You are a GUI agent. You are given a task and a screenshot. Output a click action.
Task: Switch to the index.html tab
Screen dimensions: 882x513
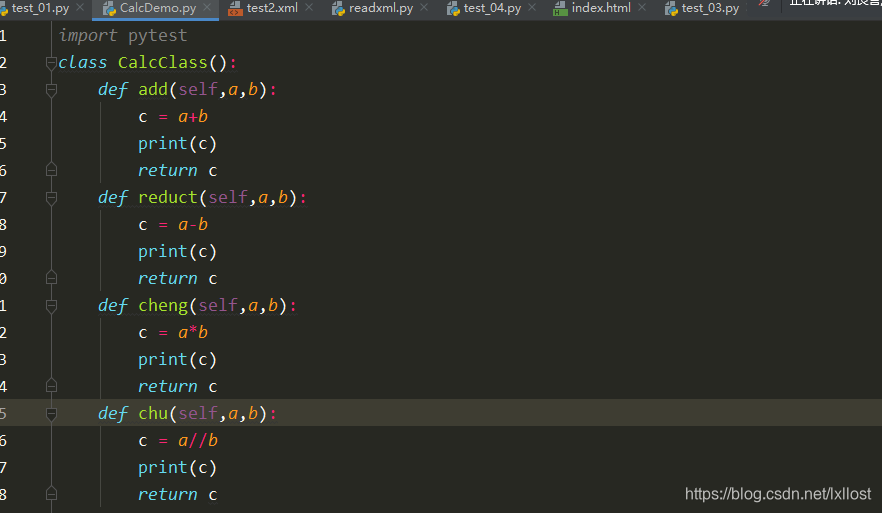click(601, 8)
